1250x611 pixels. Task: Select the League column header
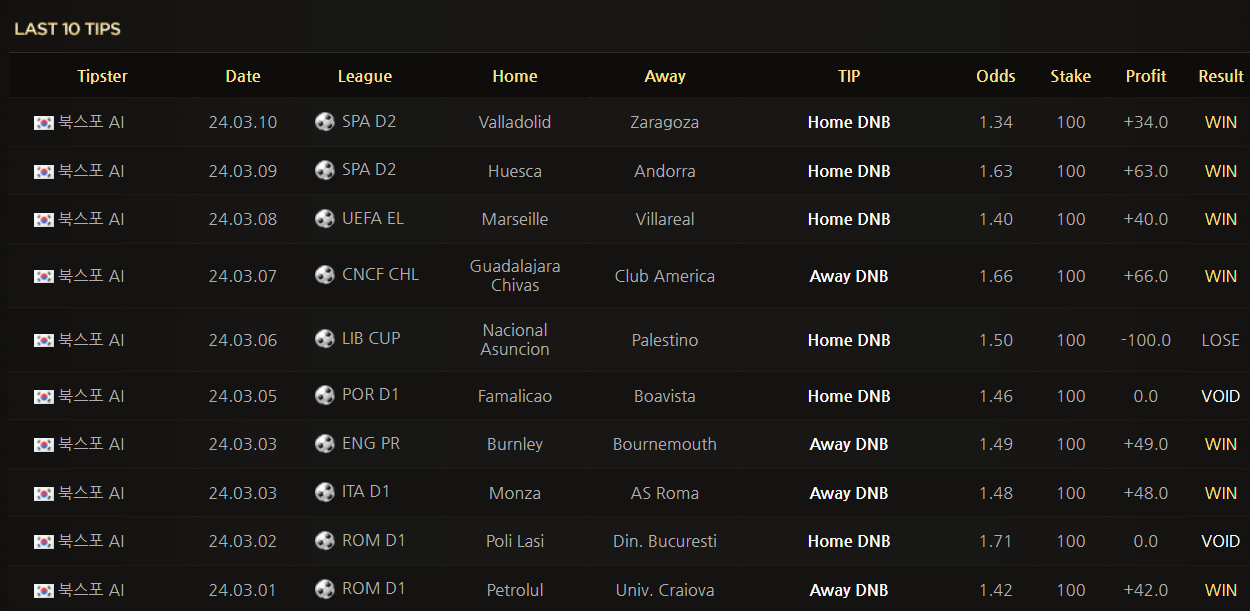click(365, 76)
